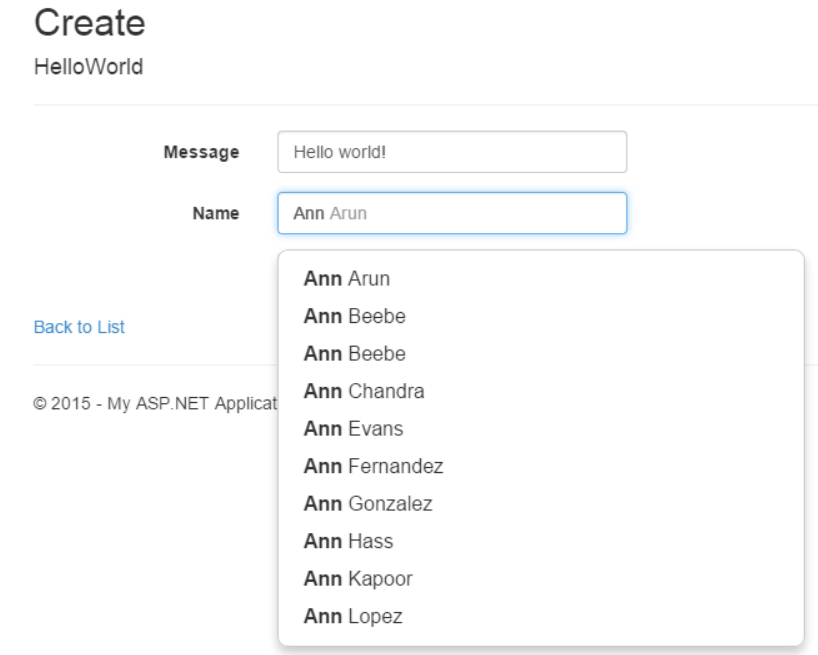Select the Ann Lopez suggestion
The width and height of the screenshot is (818, 655).
click(353, 617)
